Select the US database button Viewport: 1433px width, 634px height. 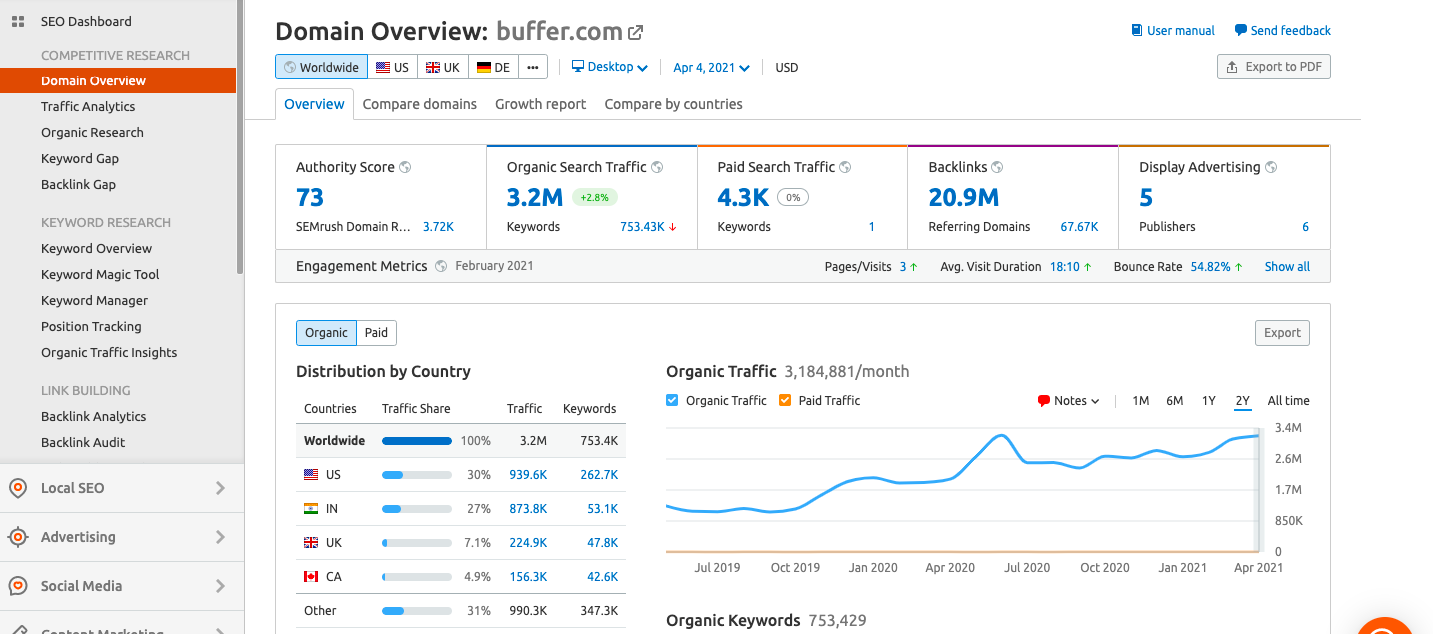click(x=392, y=67)
